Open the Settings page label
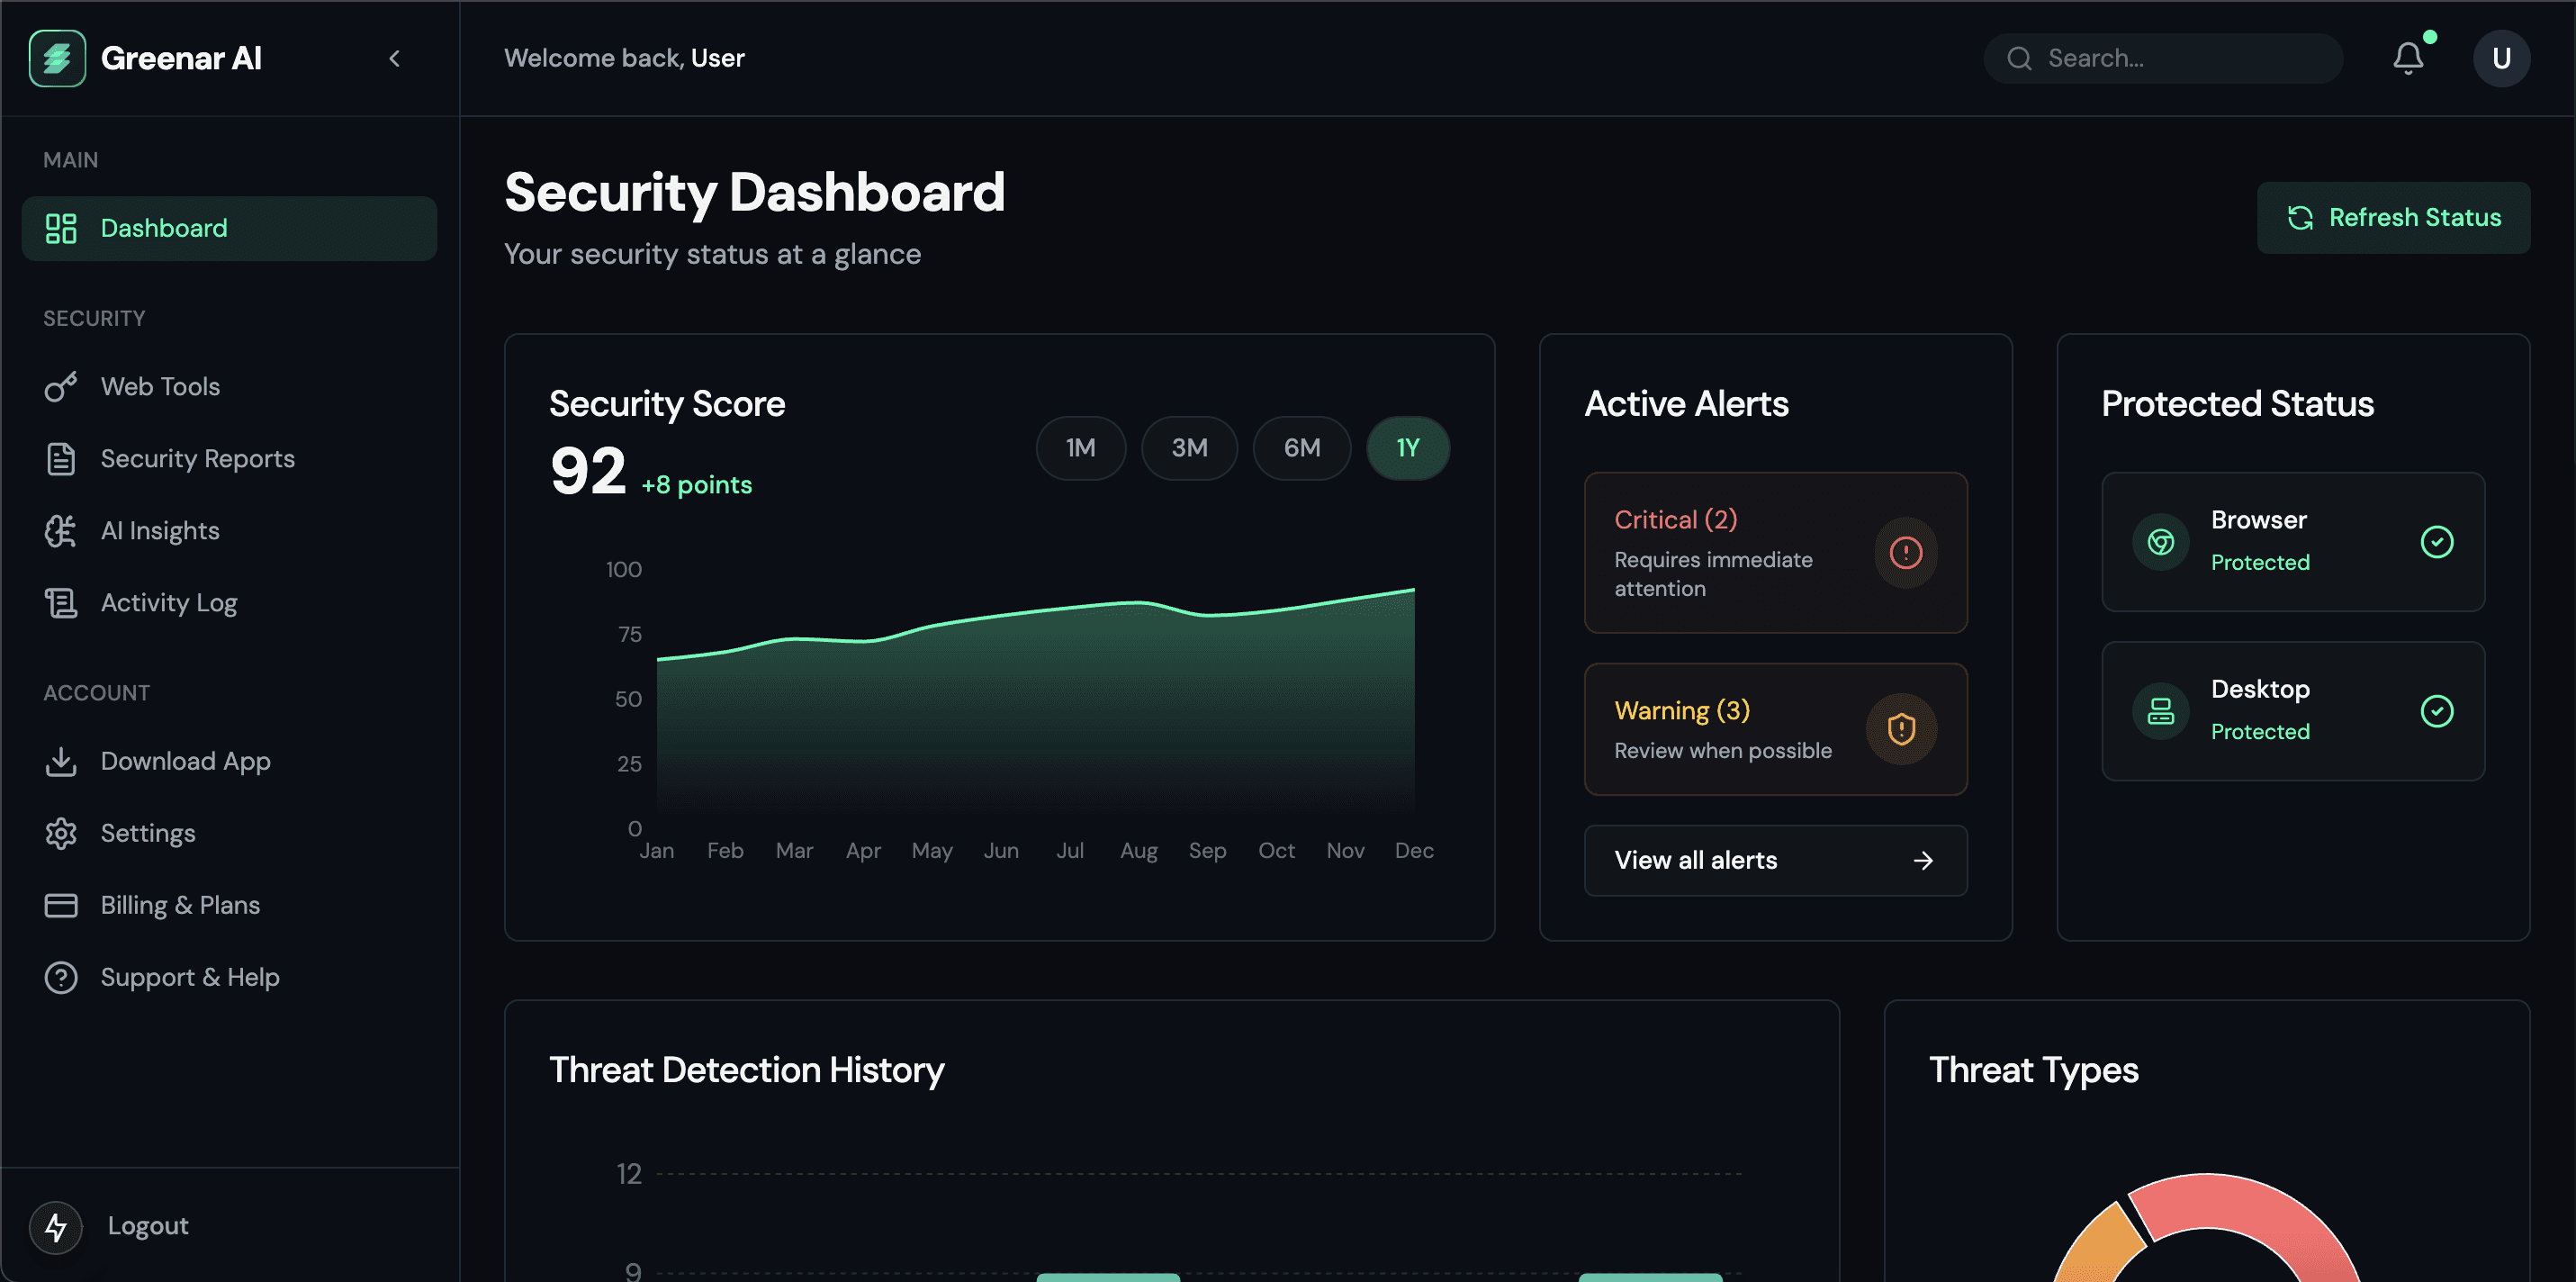 coord(148,833)
